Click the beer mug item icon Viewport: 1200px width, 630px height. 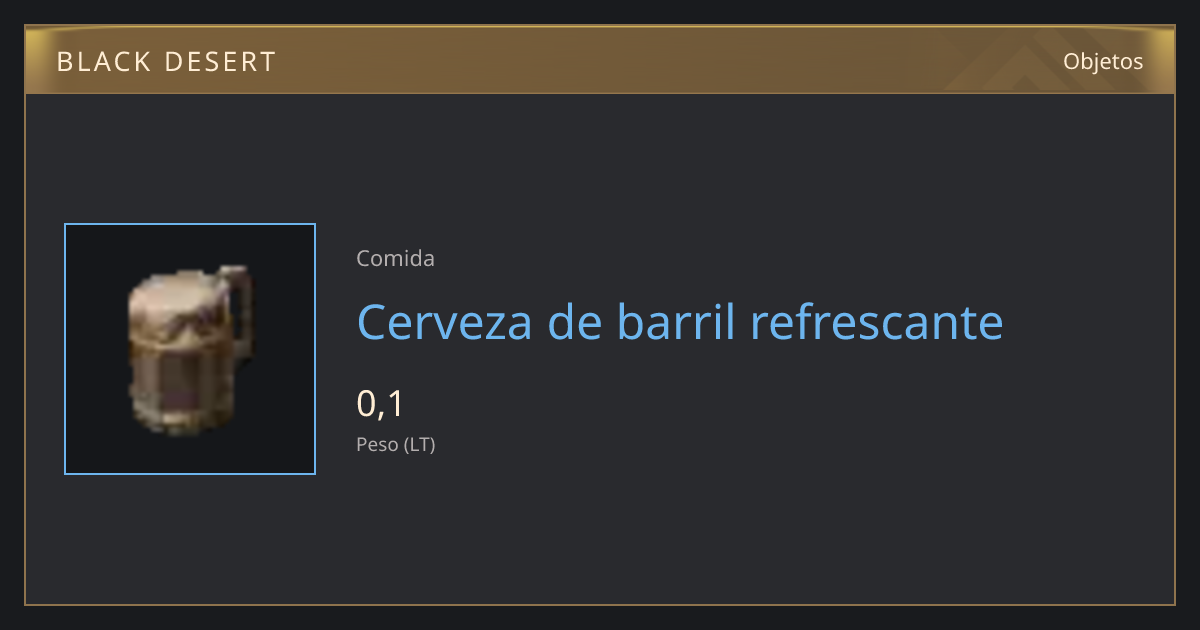[190, 350]
